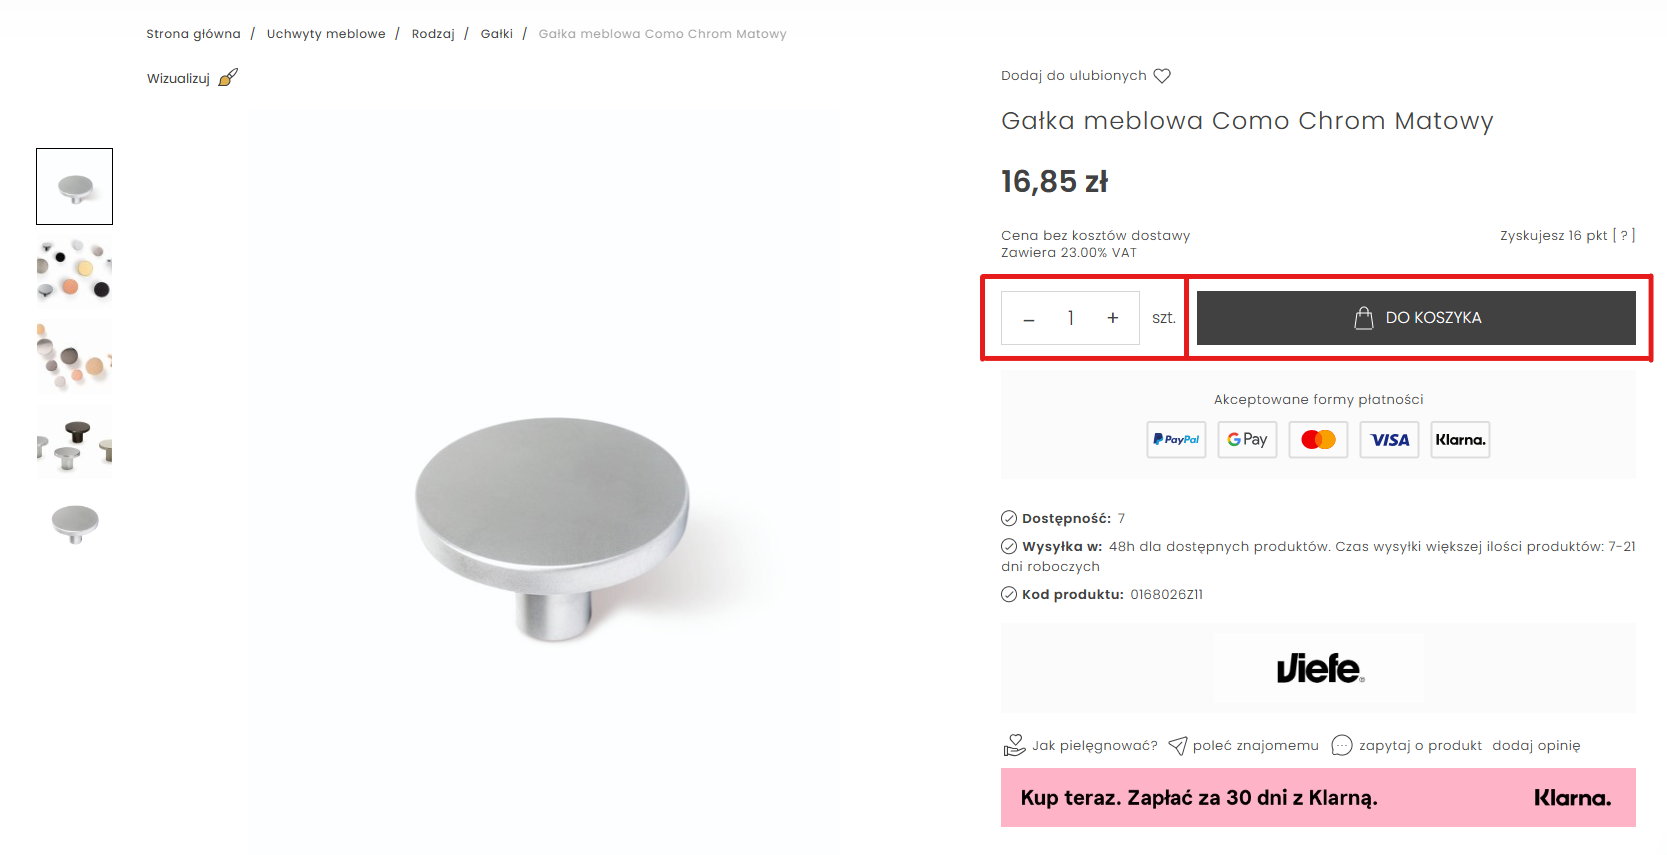Increase quantity with the plus button
This screenshot has height=855, width=1667.
(1112, 318)
